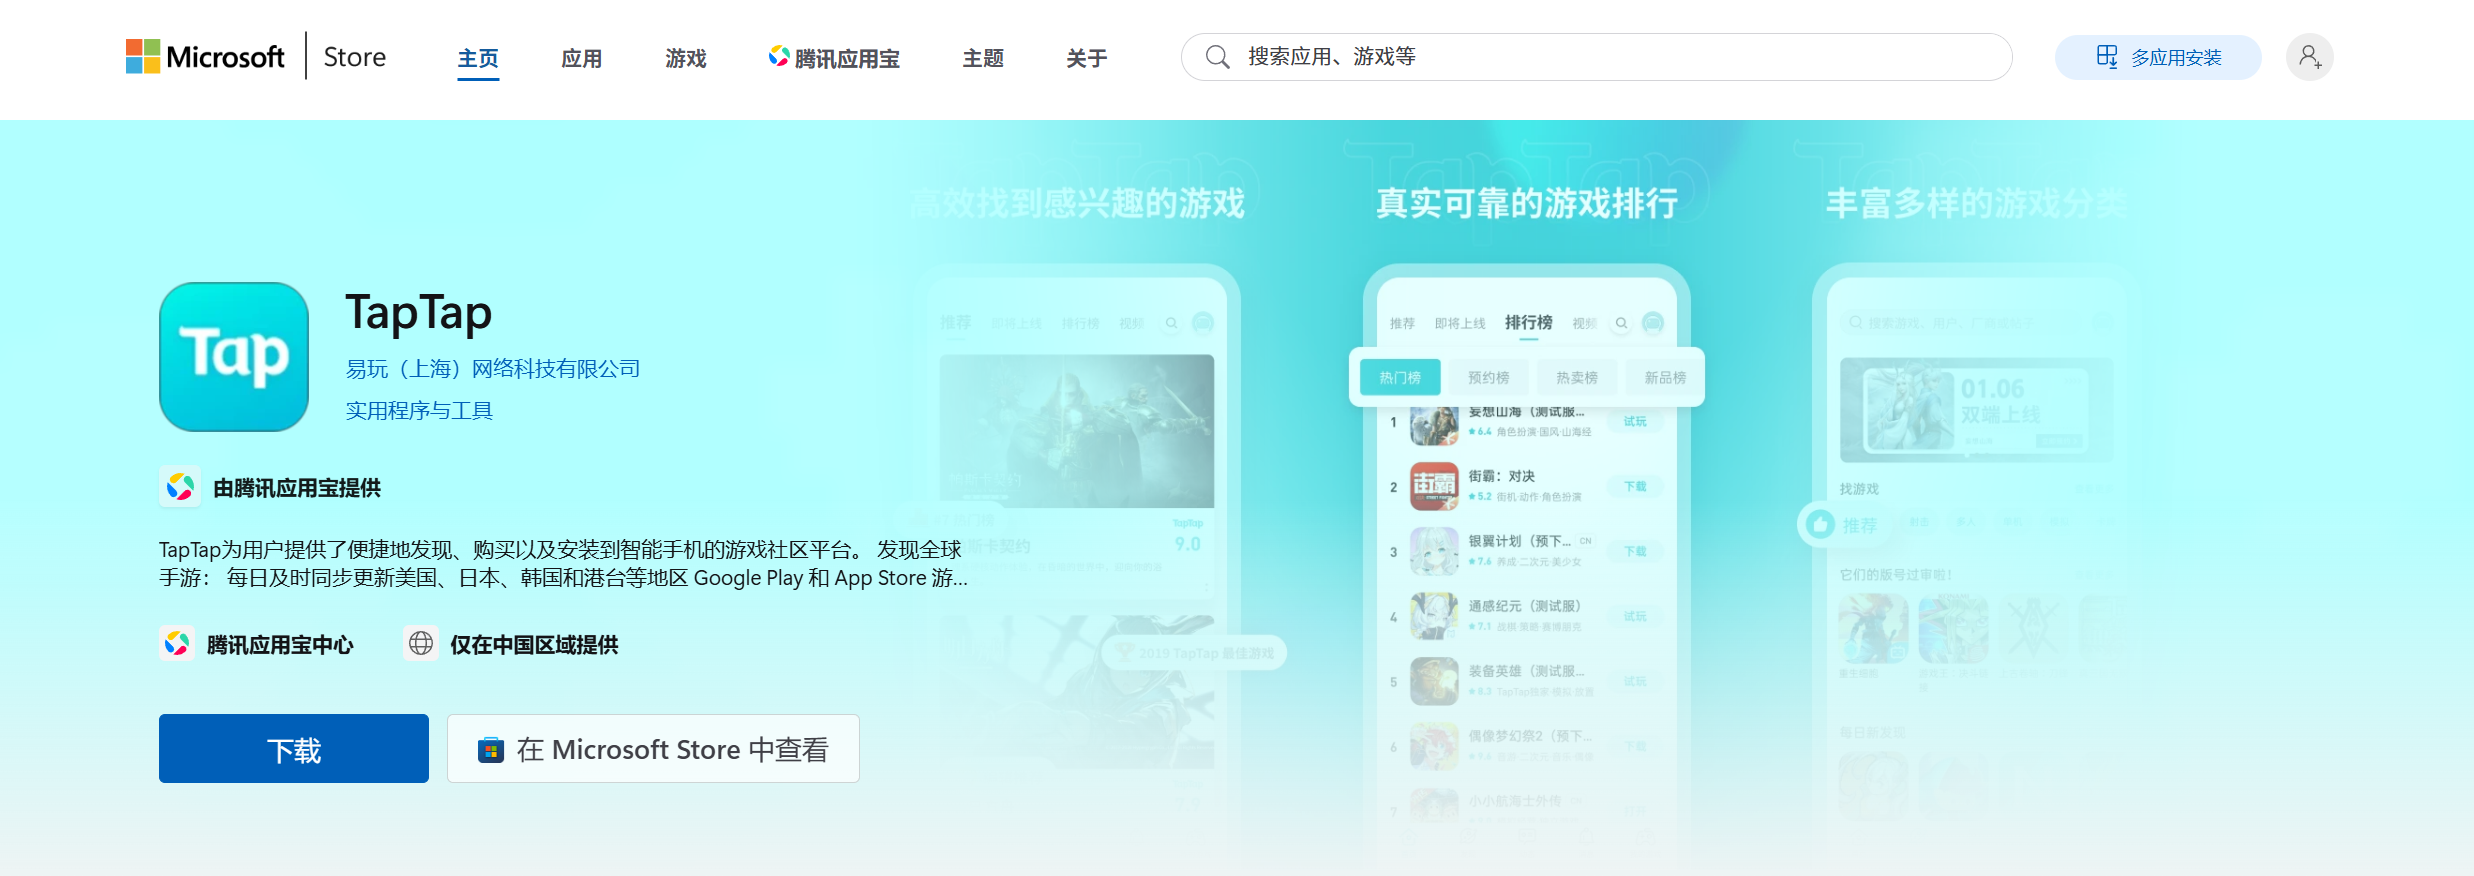This screenshot has width=2474, height=876.
Task: Click the Microsoft logo in header
Action: [x=205, y=57]
